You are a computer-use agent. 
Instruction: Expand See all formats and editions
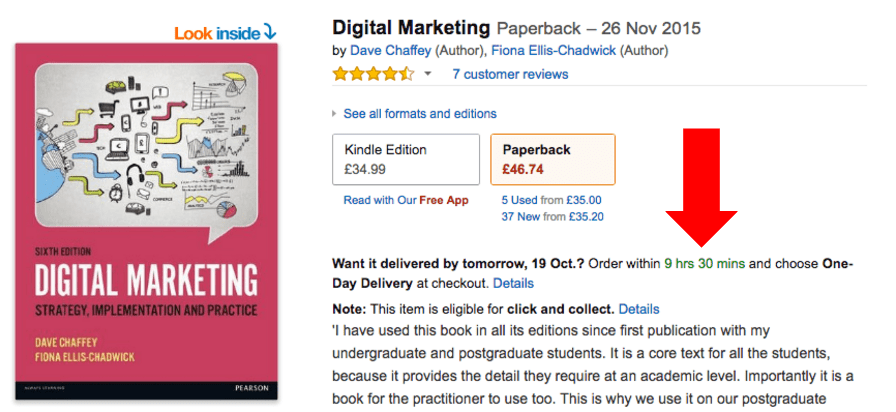pos(419,114)
